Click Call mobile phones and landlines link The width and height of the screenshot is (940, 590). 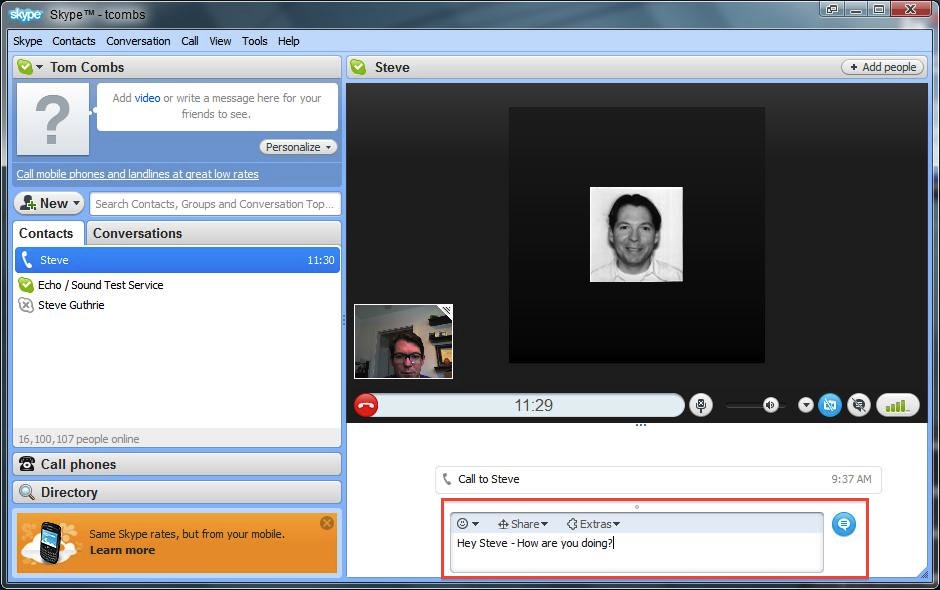pos(137,173)
